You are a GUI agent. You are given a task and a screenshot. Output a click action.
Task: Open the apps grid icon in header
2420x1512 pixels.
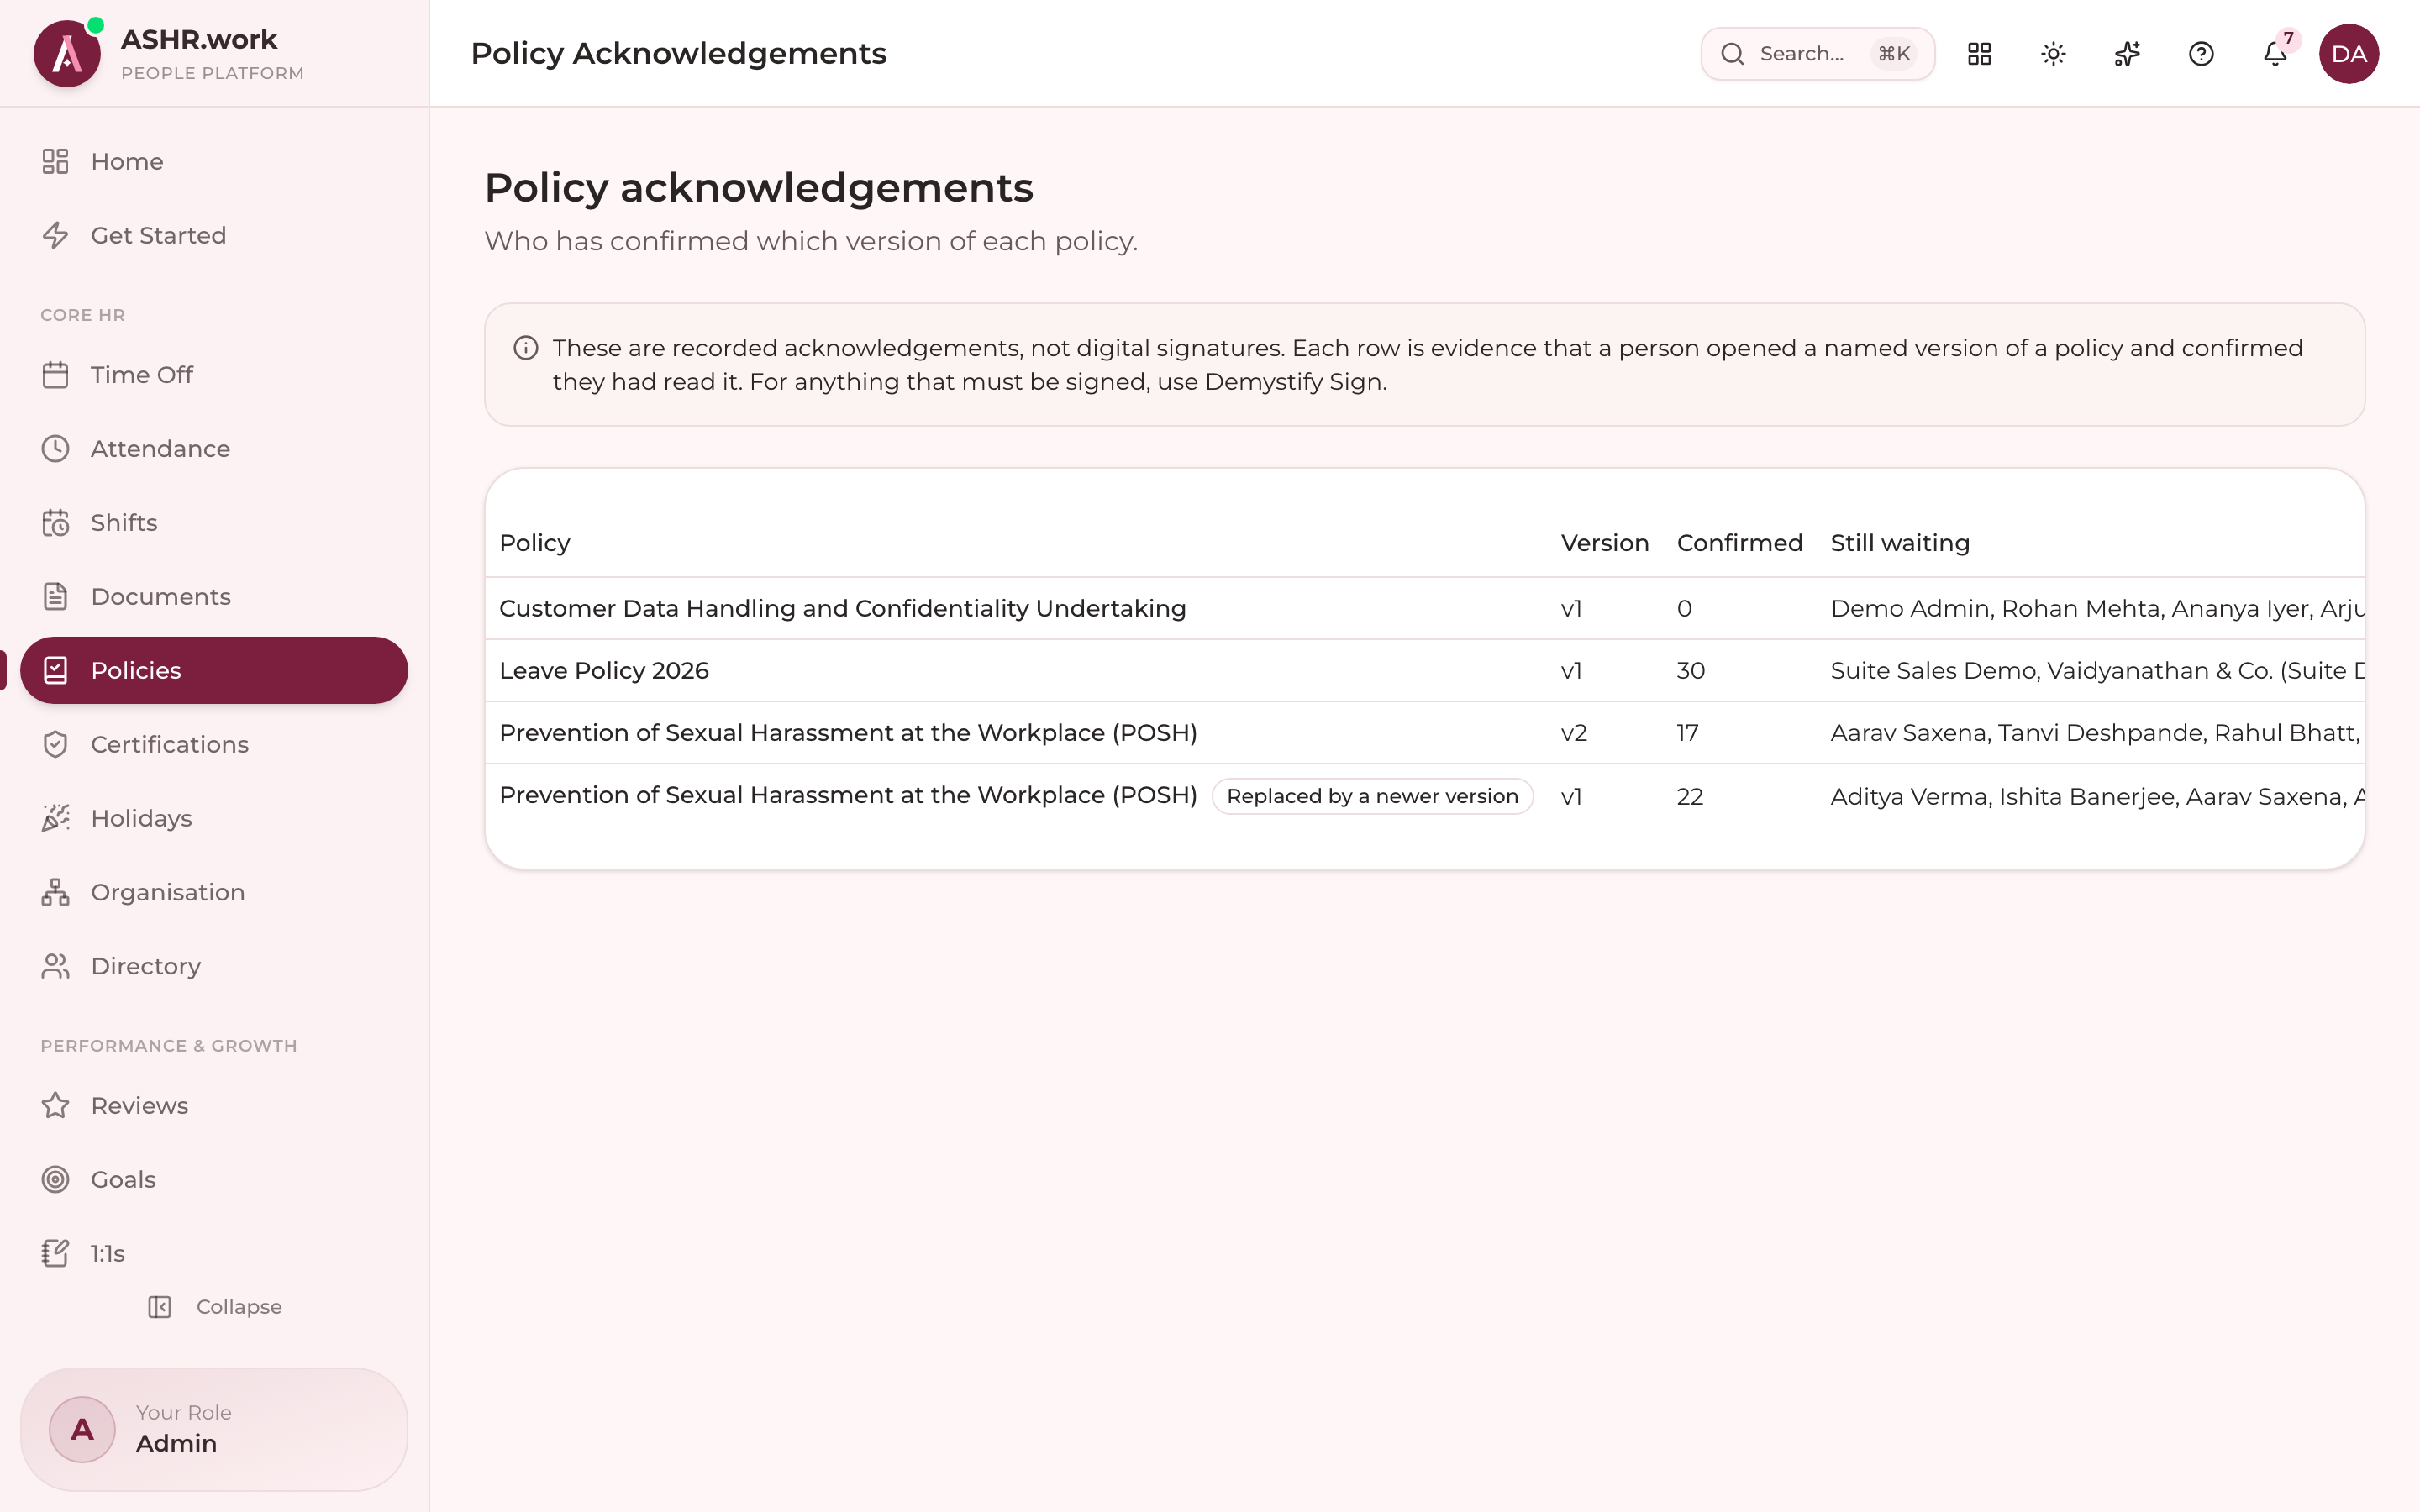click(1979, 54)
